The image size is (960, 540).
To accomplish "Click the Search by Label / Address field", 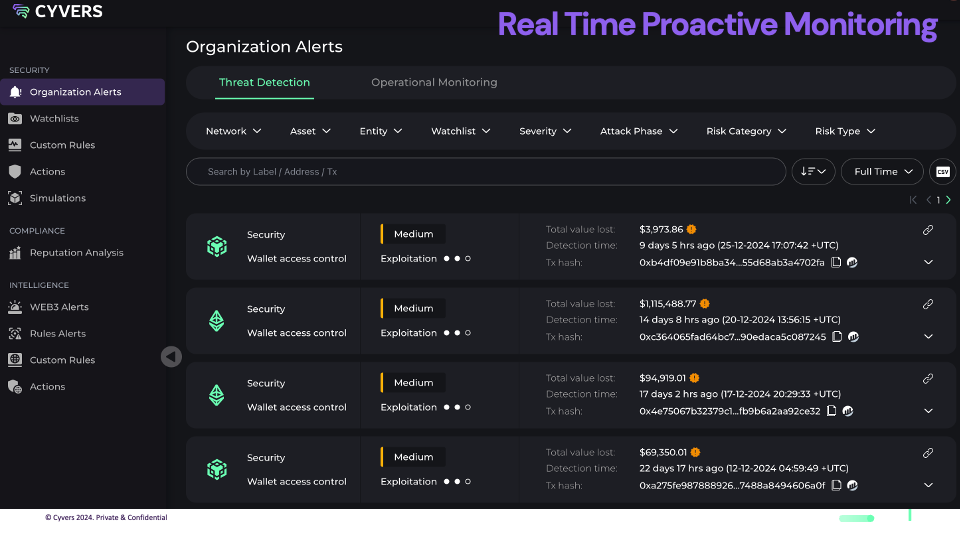I will [x=485, y=172].
